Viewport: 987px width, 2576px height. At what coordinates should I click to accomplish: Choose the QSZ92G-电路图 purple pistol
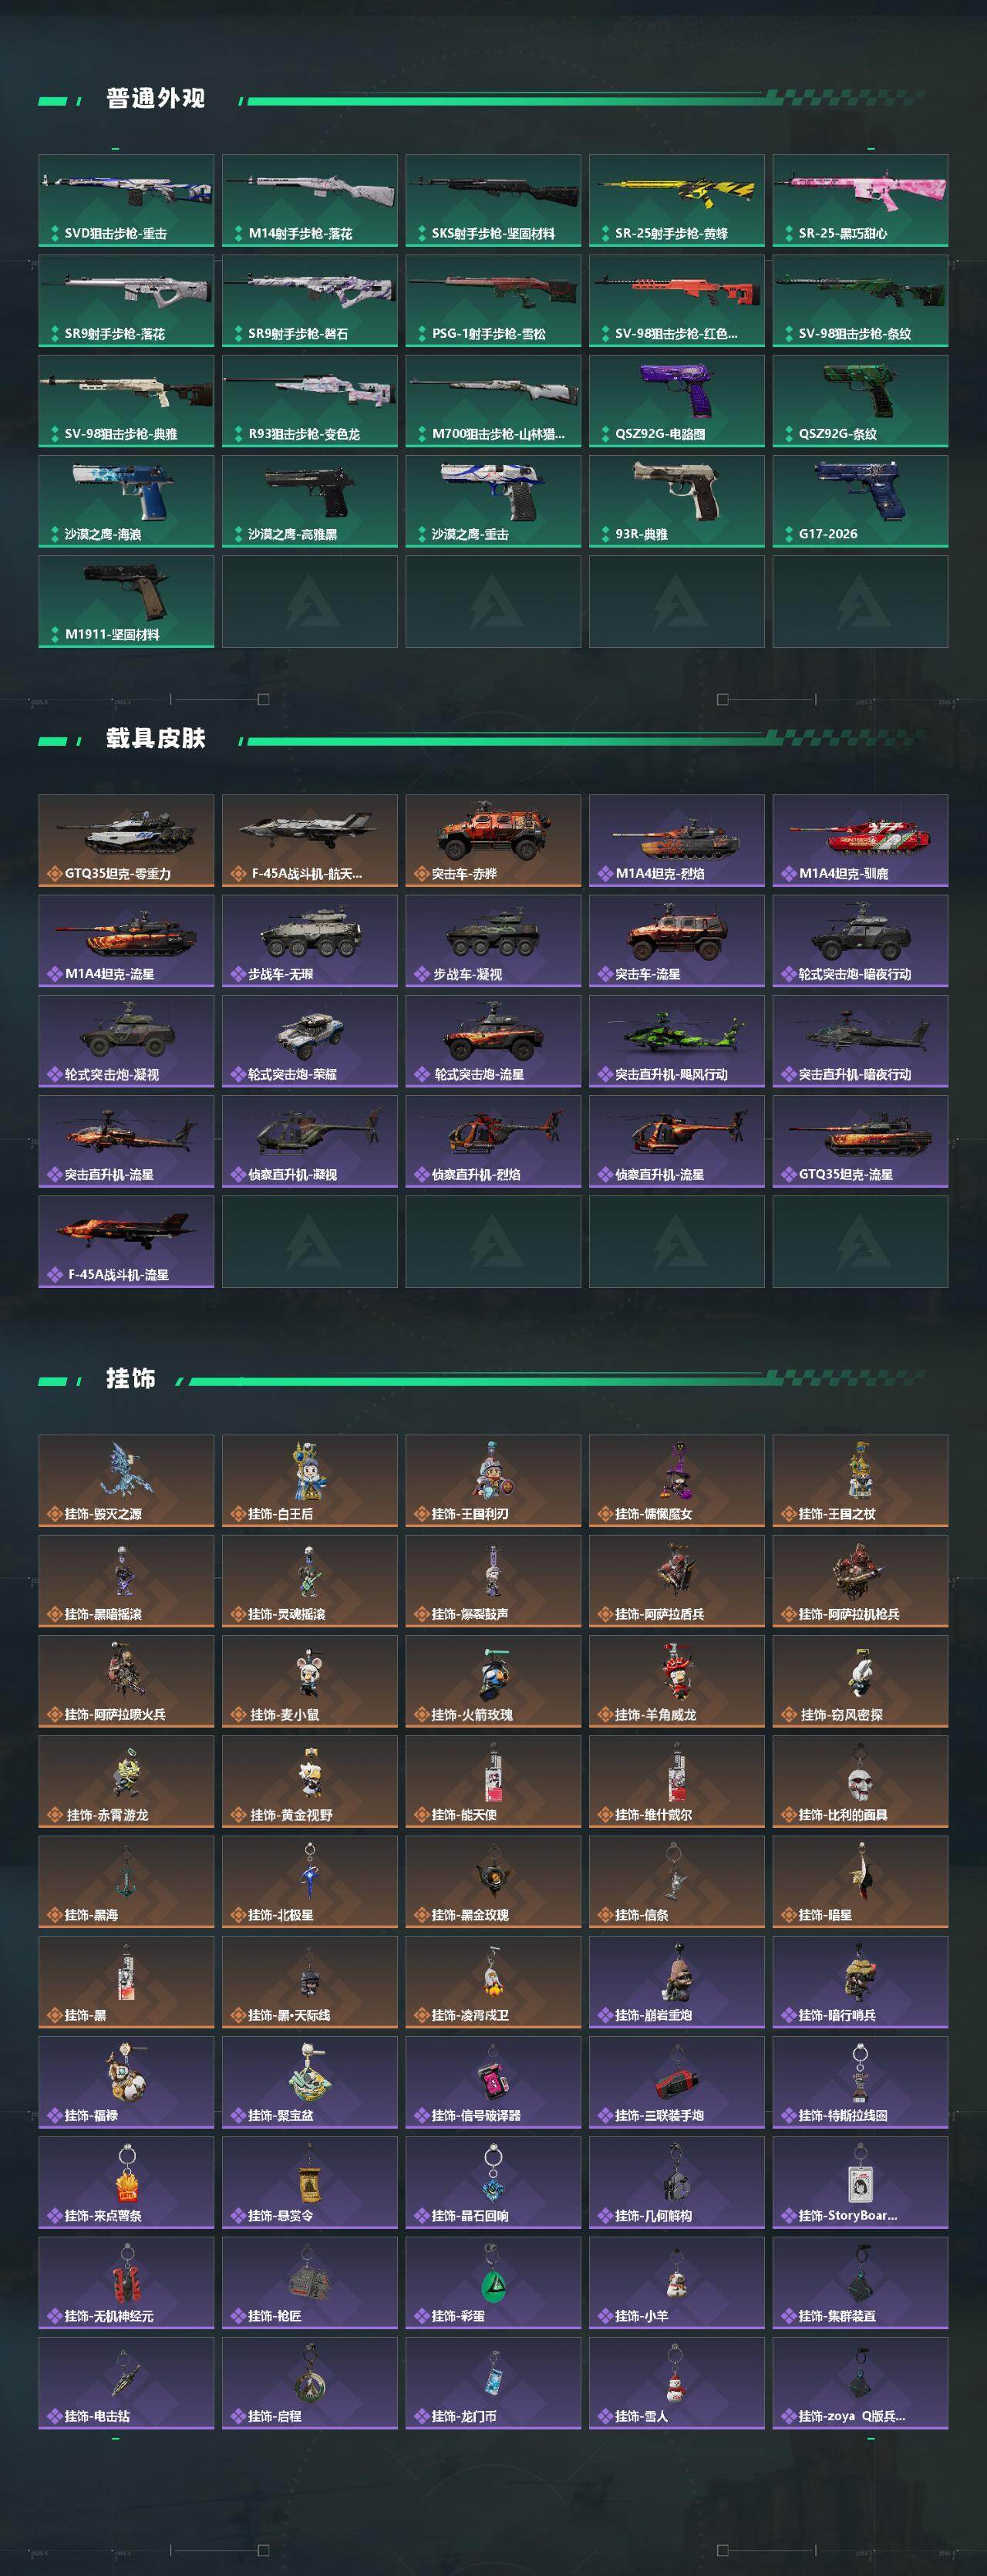click(677, 400)
